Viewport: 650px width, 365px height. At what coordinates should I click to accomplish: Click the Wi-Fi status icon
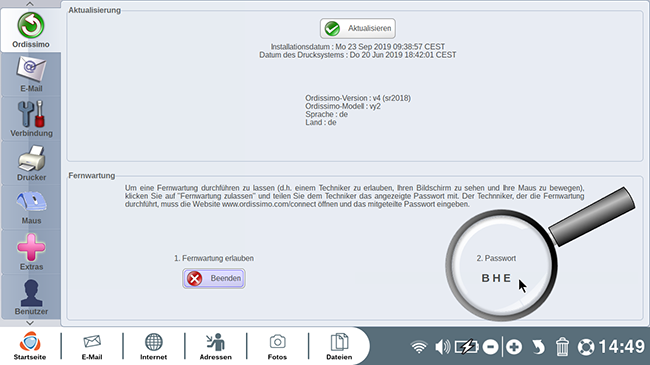[x=419, y=347]
